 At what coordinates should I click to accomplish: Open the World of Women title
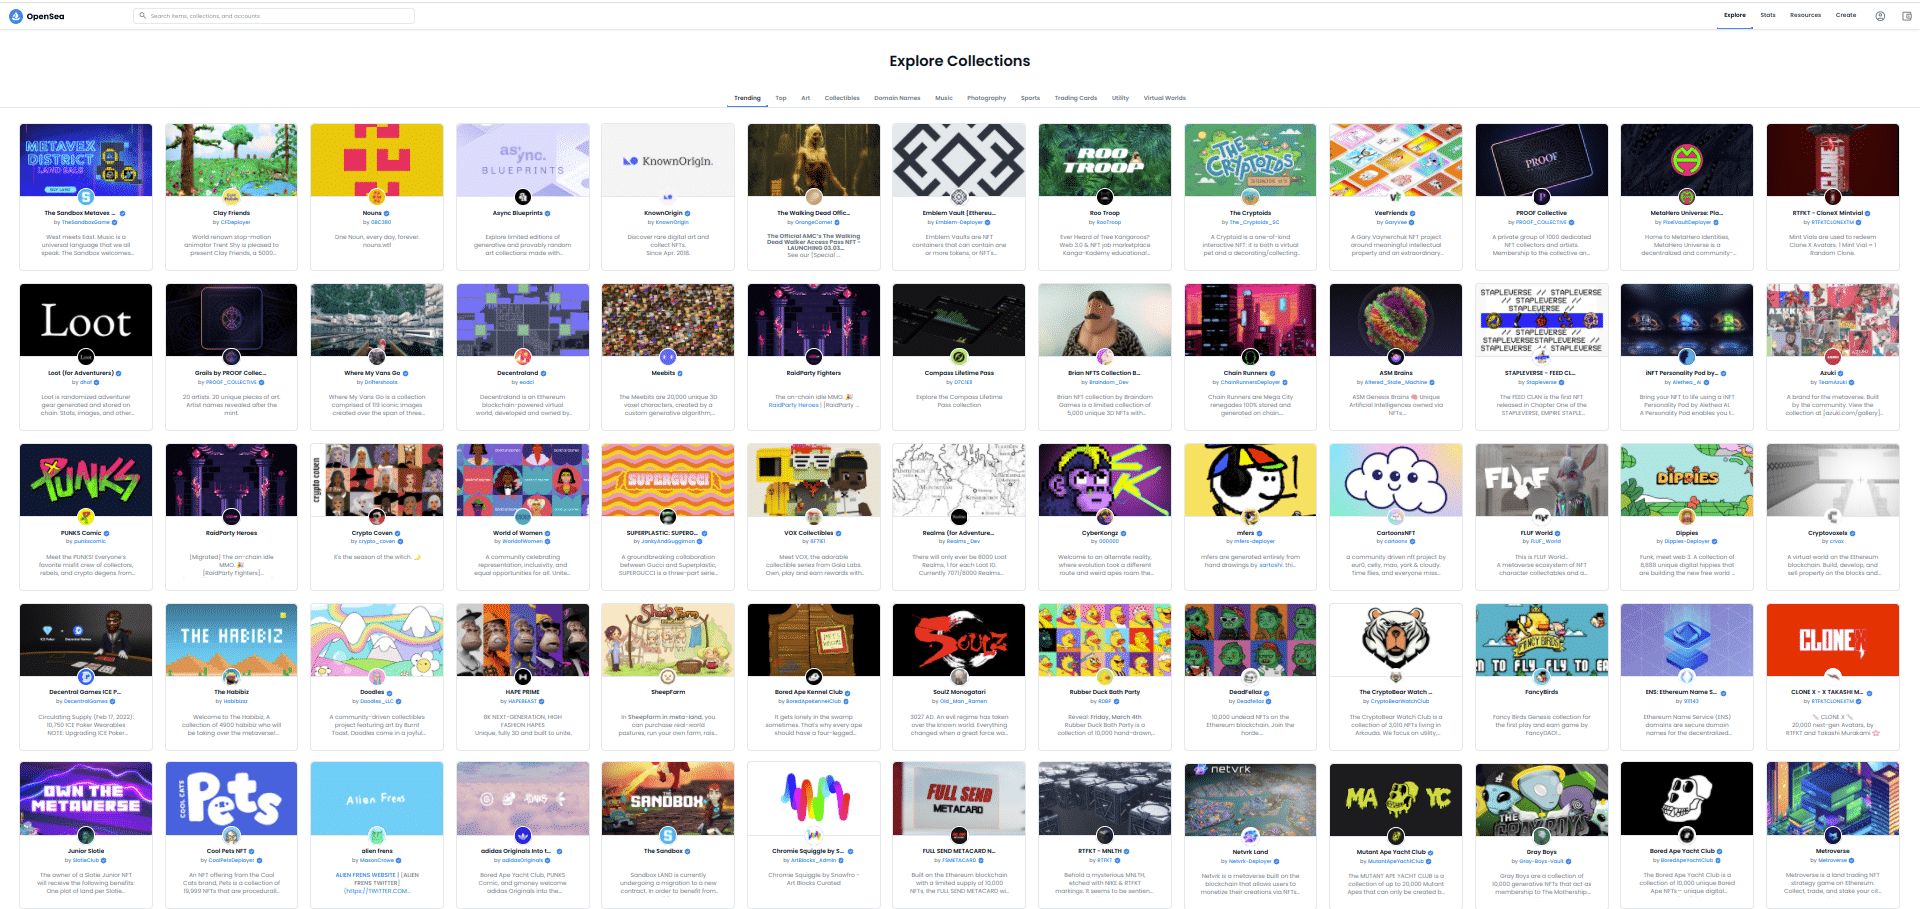[x=518, y=533]
